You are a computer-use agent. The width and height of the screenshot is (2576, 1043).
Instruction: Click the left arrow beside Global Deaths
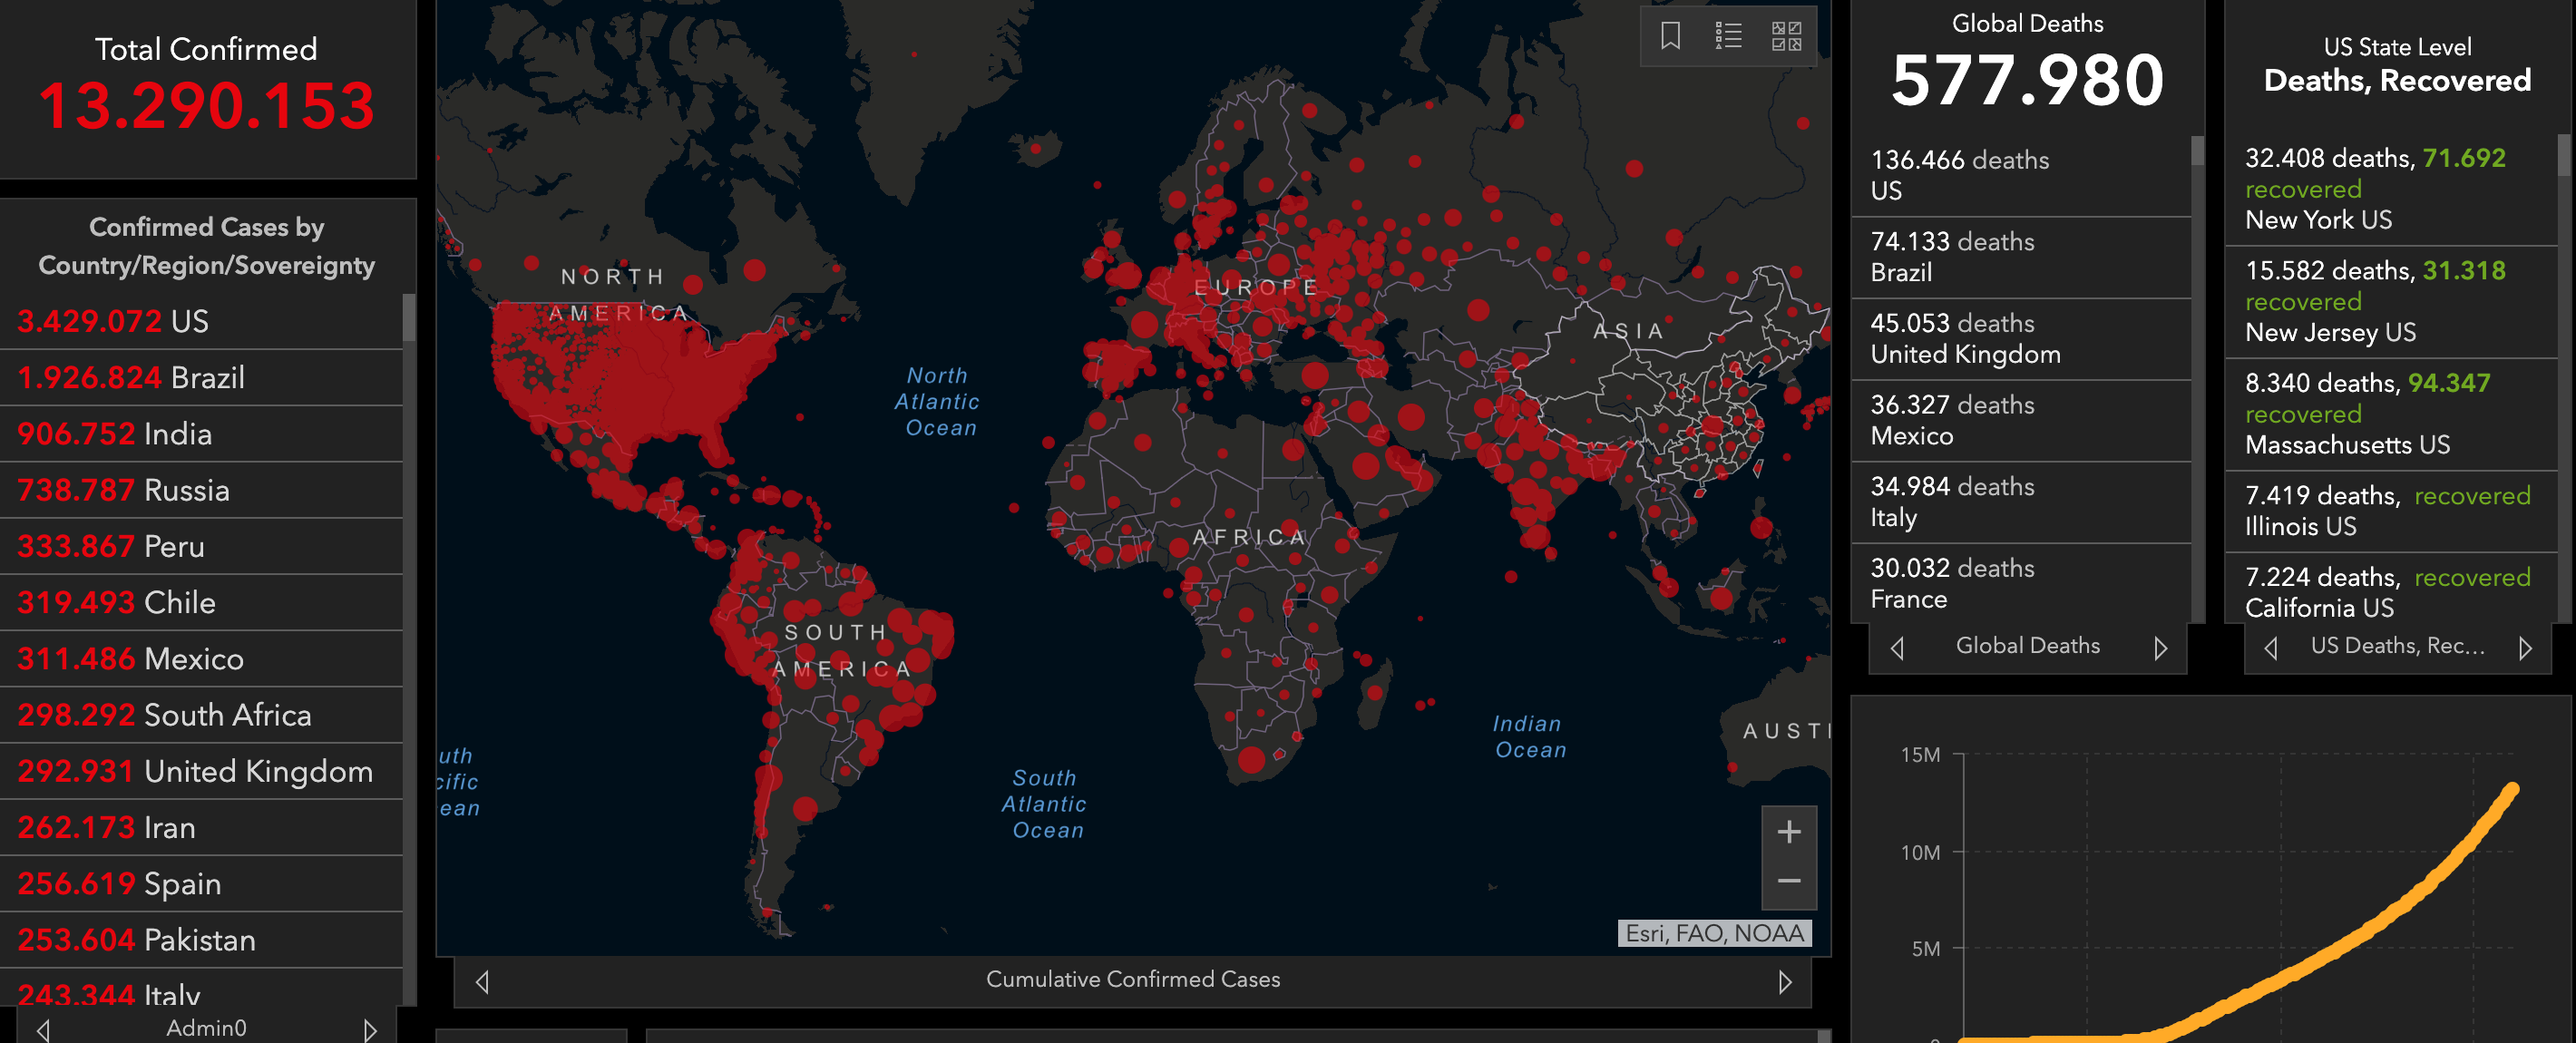tap(1897, 648)
